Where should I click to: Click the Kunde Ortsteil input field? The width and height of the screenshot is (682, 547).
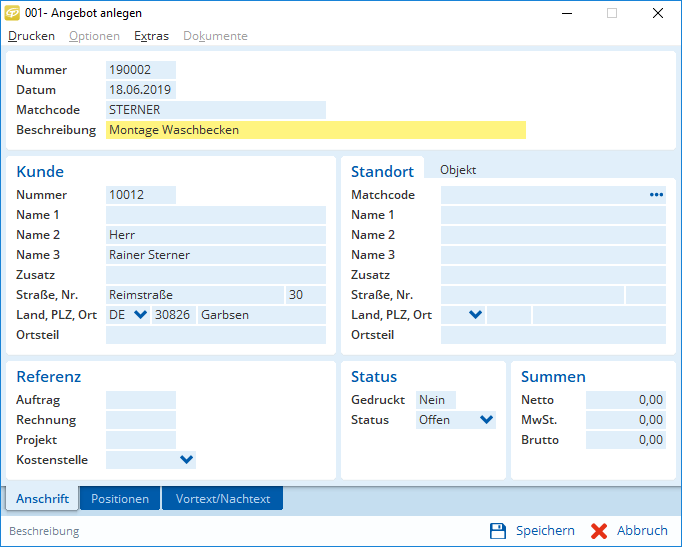pyautogui.click(x=215, y=335)
